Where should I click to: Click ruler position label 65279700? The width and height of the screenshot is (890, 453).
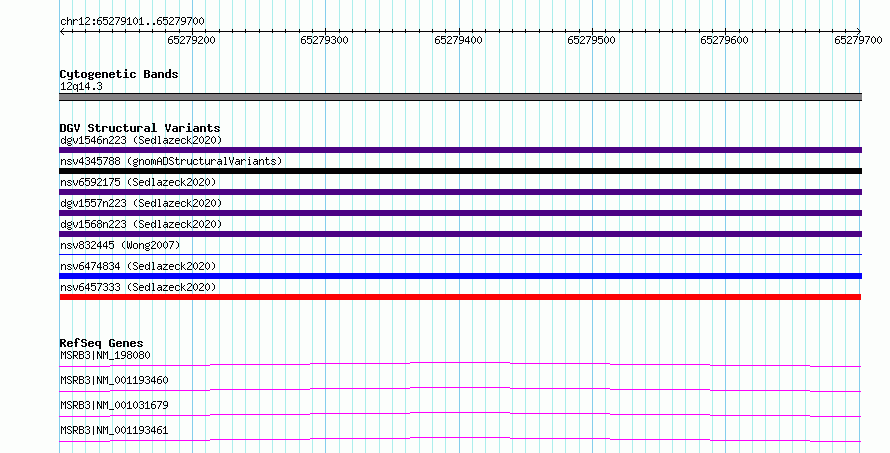coord(858,40)
